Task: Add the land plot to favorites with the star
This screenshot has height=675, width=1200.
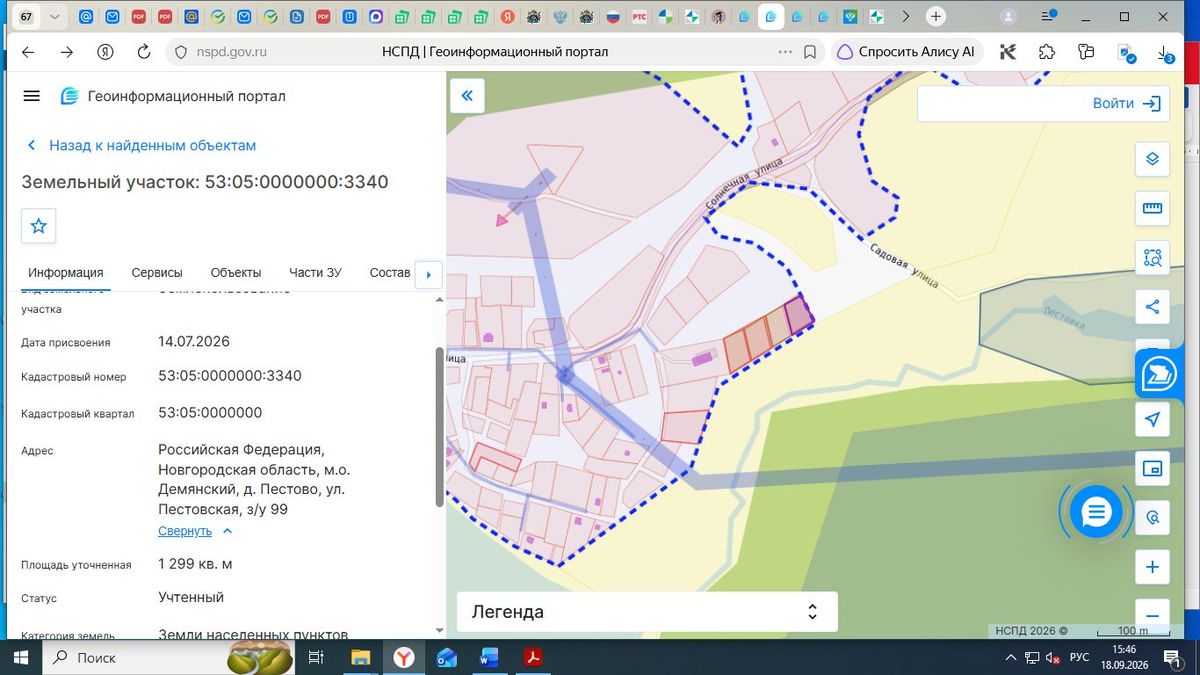Action: 39,226
